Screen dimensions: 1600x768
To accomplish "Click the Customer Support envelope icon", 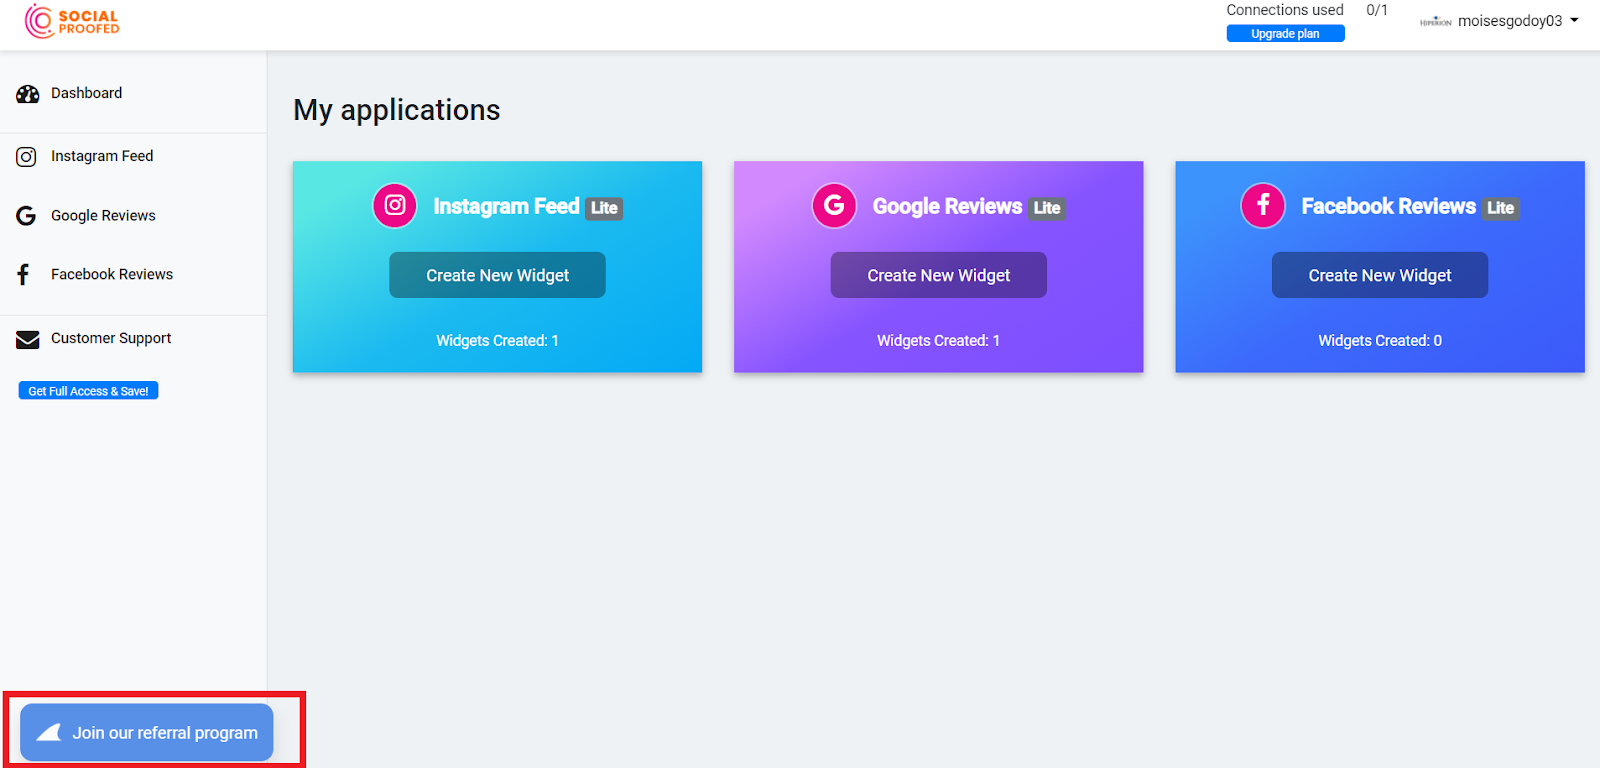I will 27,340.
